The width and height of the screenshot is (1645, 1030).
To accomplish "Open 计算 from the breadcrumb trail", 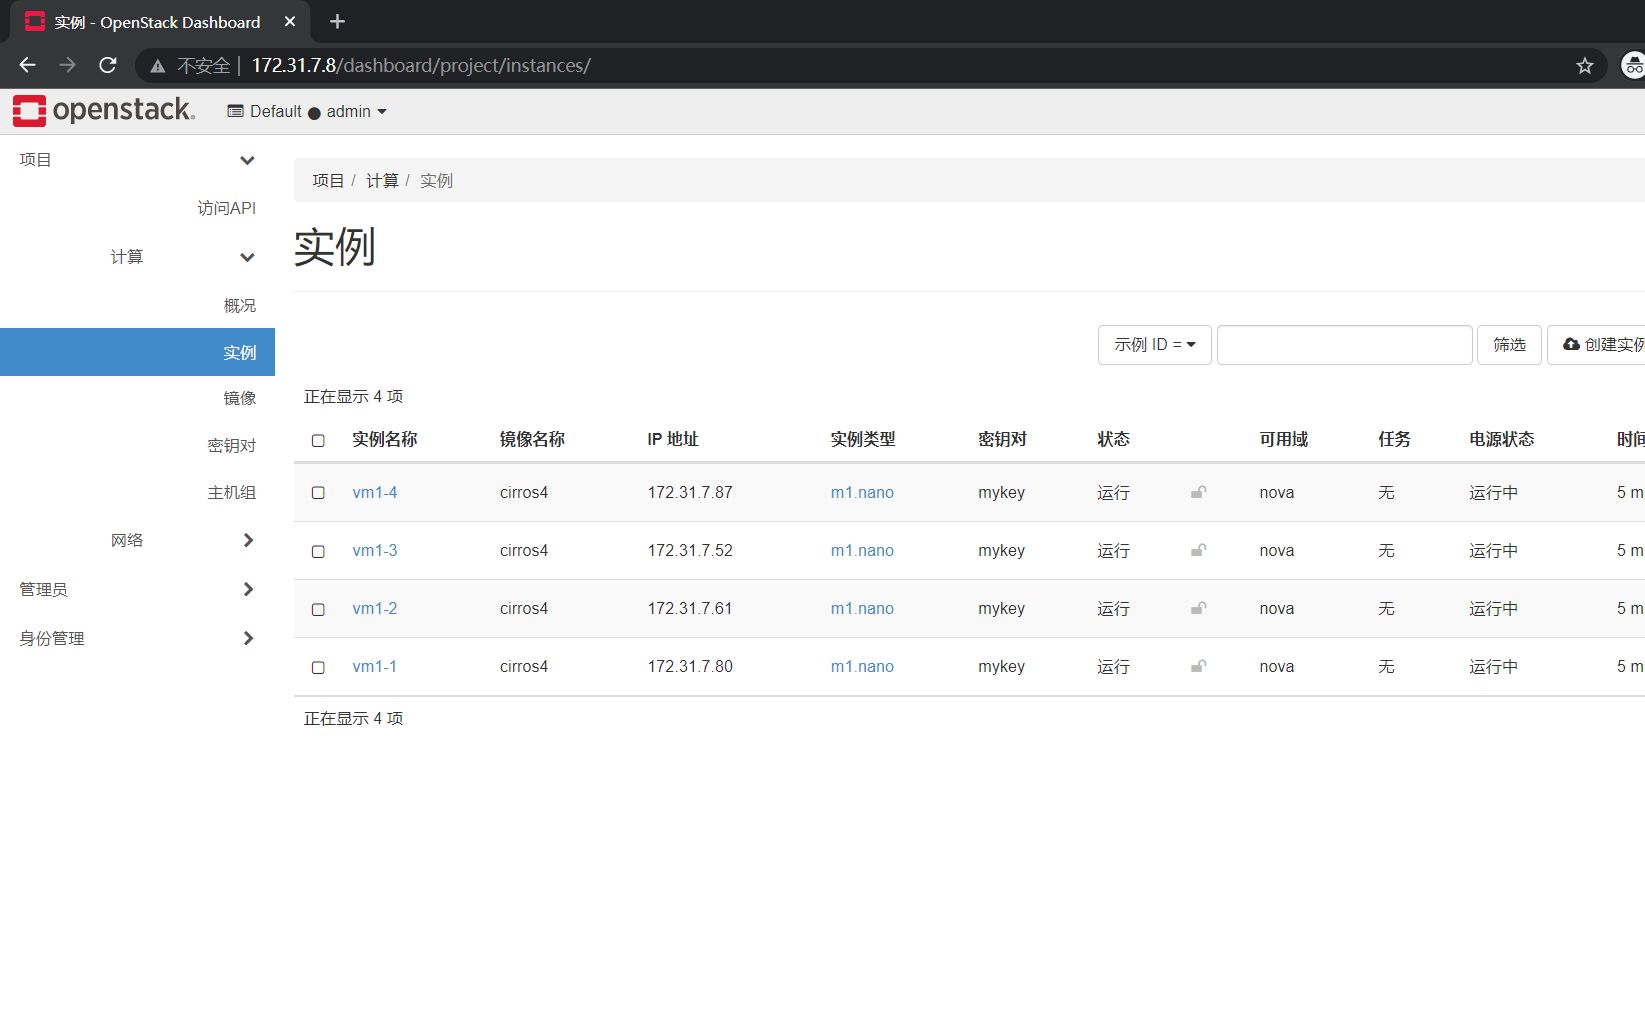I will 382,180.
